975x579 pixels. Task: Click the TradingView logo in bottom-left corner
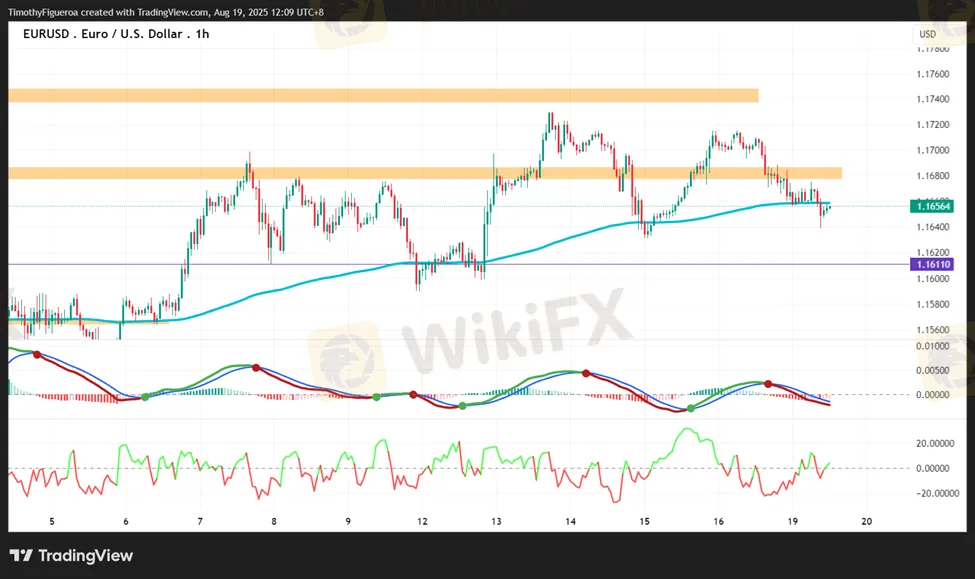tap(71, 556)
